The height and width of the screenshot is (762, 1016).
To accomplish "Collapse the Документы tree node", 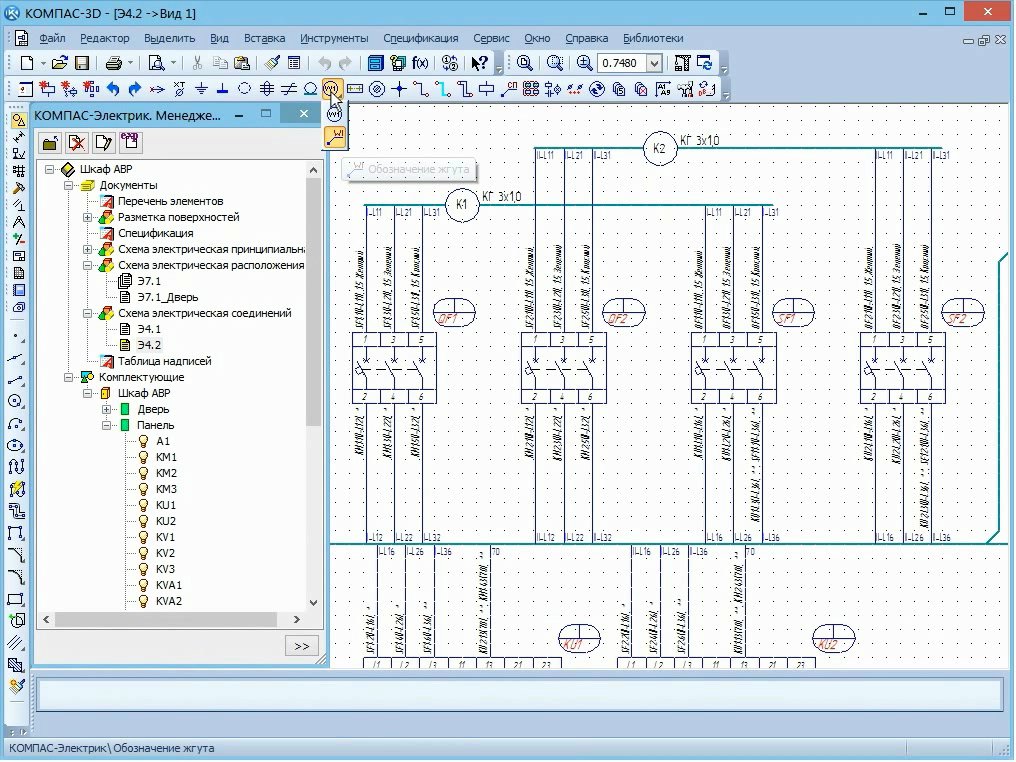I will point(68,185).
